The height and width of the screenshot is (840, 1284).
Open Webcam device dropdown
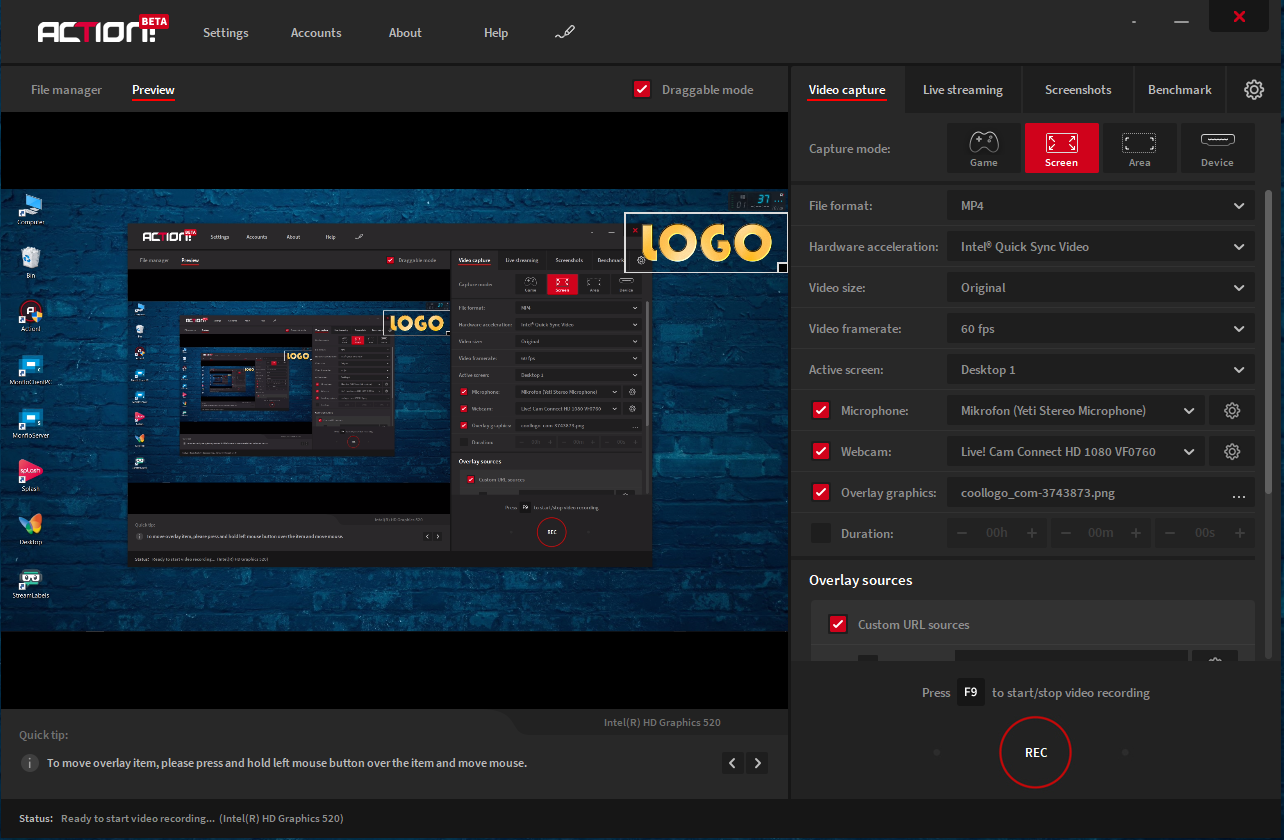click(x=1075, y=451)
